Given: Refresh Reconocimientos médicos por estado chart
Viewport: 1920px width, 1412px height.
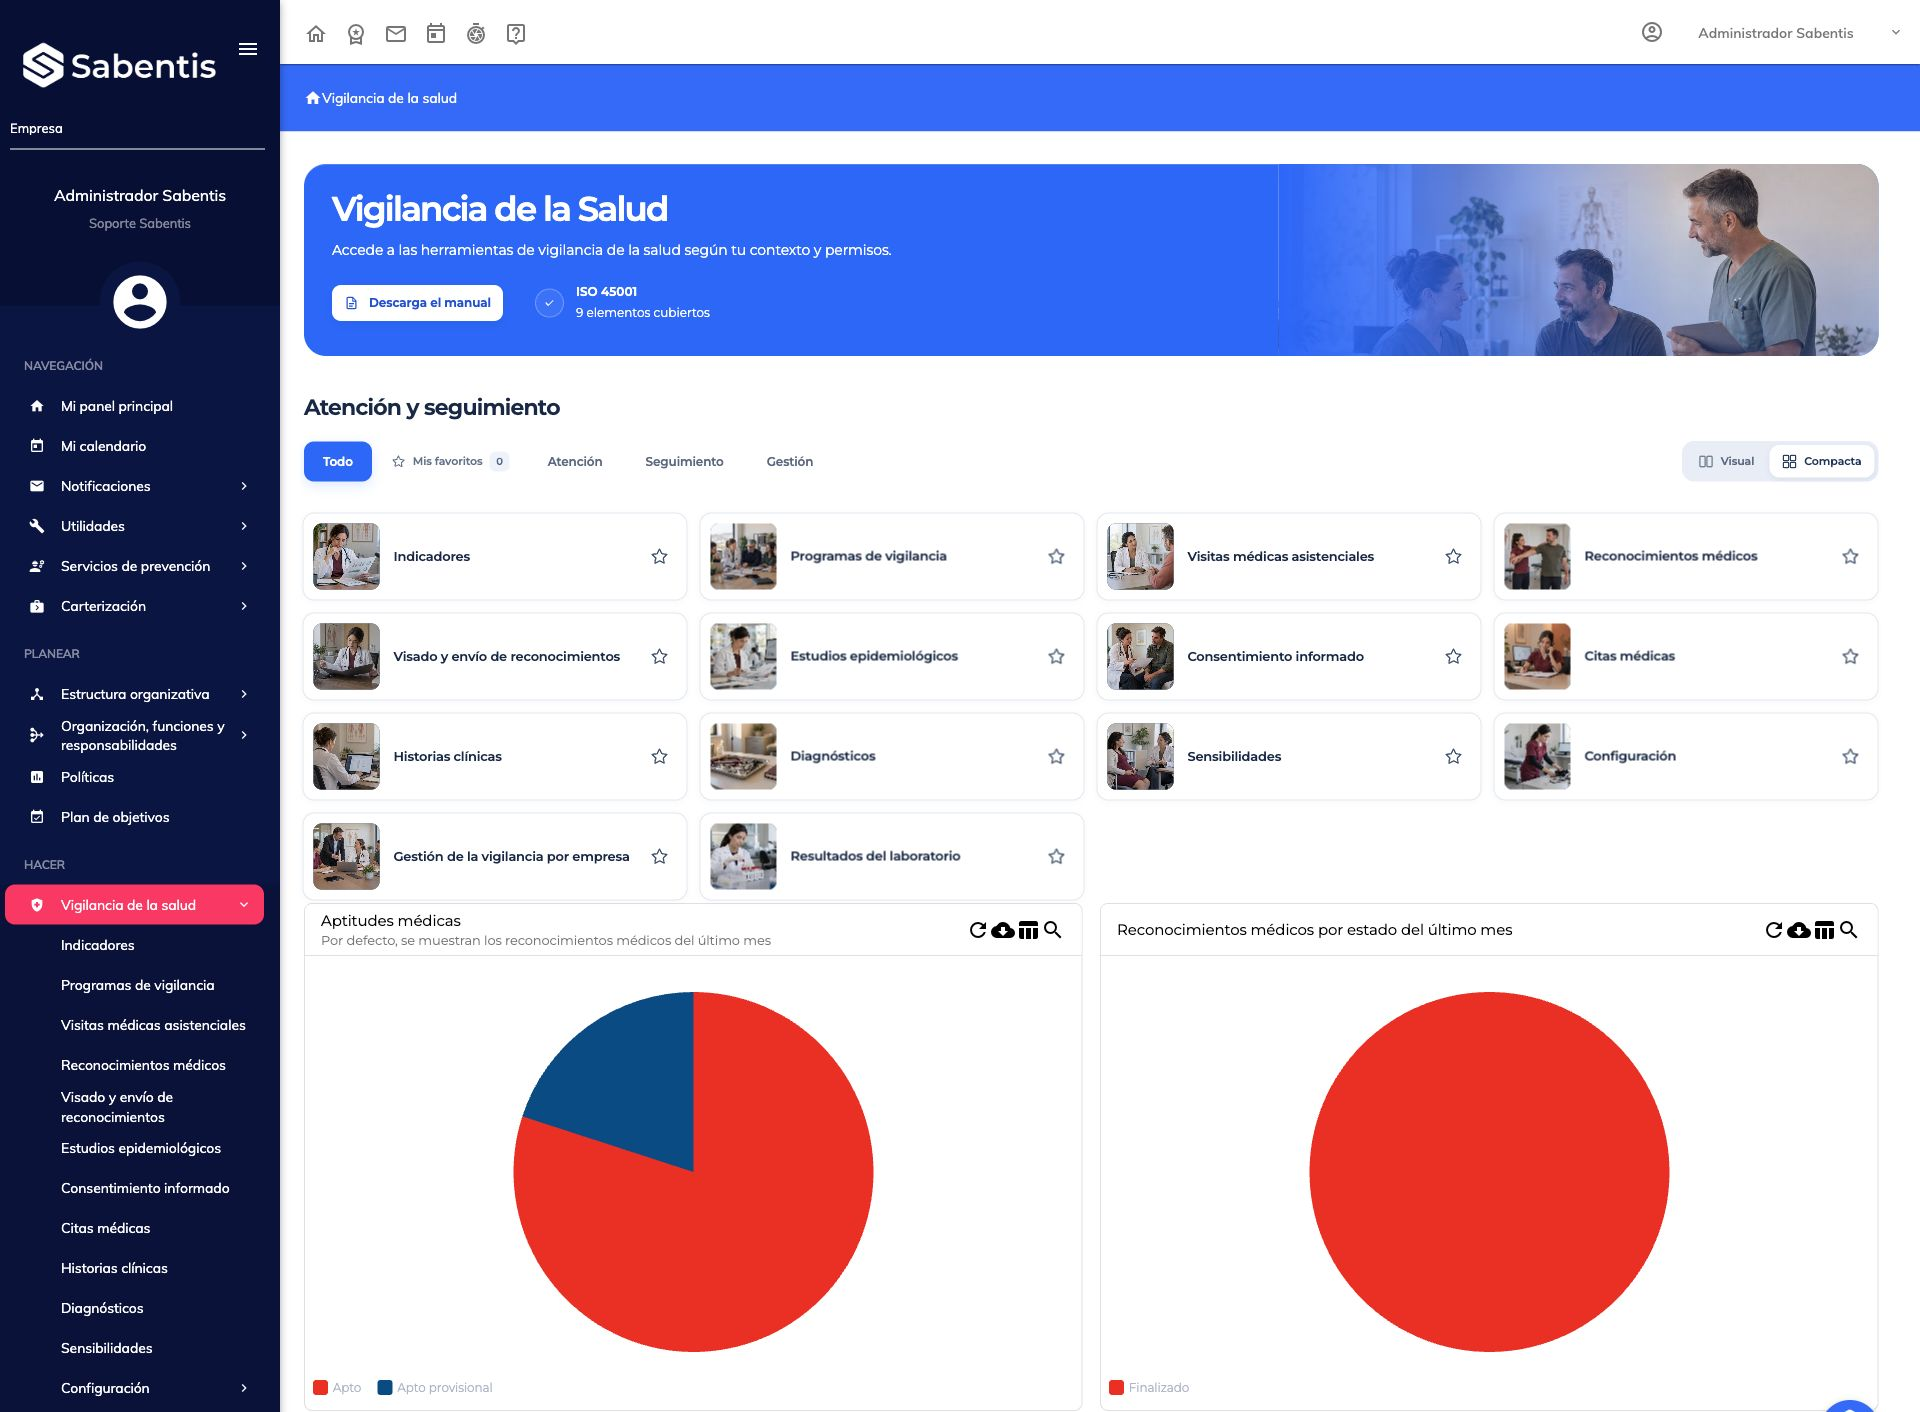Looking at the screenshot, I should tap(1774, 930).
